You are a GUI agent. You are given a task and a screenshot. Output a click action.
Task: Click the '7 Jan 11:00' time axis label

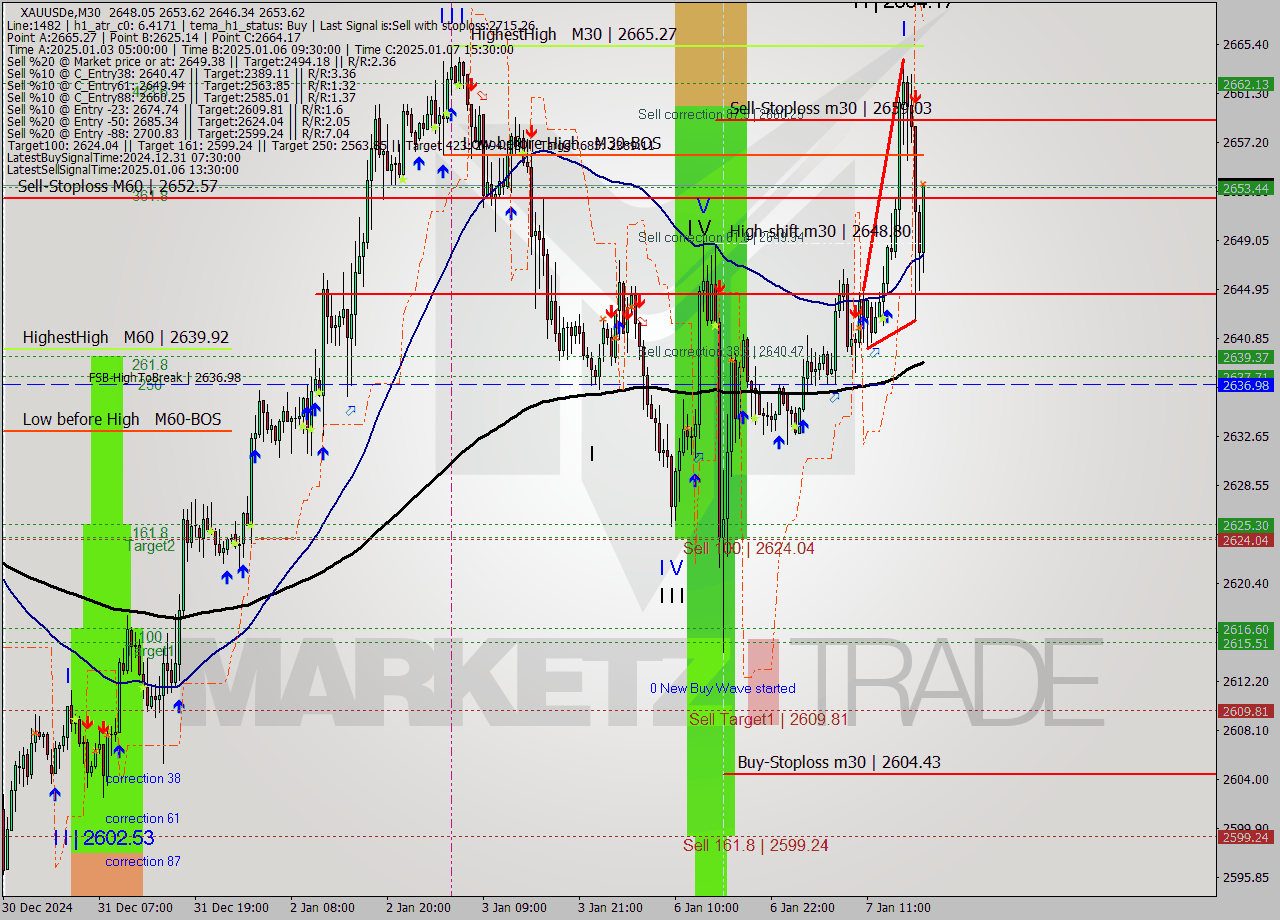click(x=897, y=907)
